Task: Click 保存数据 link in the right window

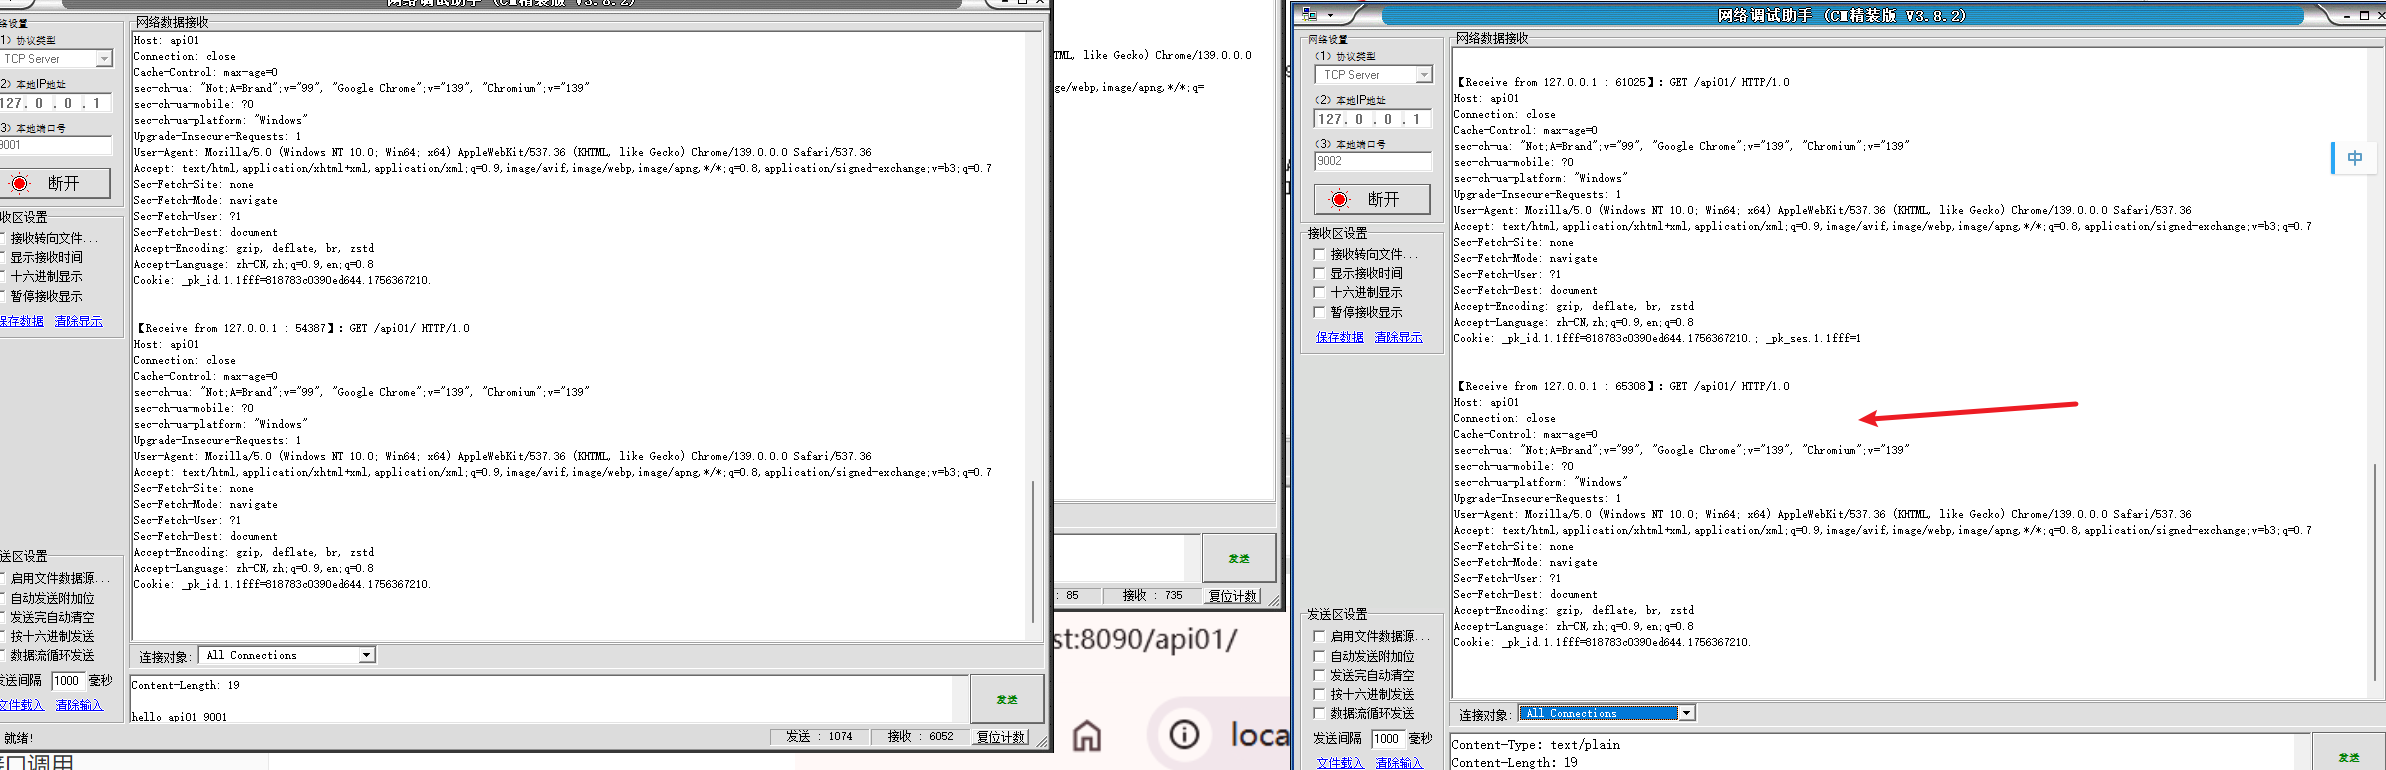Action: (x=1339, y=337)
